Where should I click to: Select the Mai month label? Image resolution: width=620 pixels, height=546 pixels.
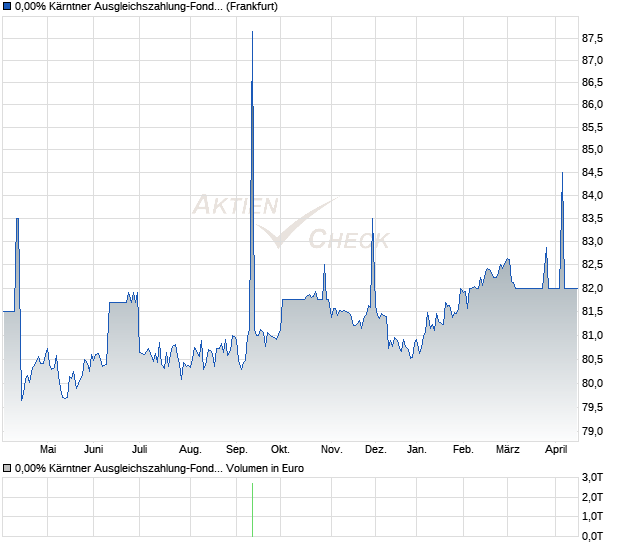pos(47,449)
